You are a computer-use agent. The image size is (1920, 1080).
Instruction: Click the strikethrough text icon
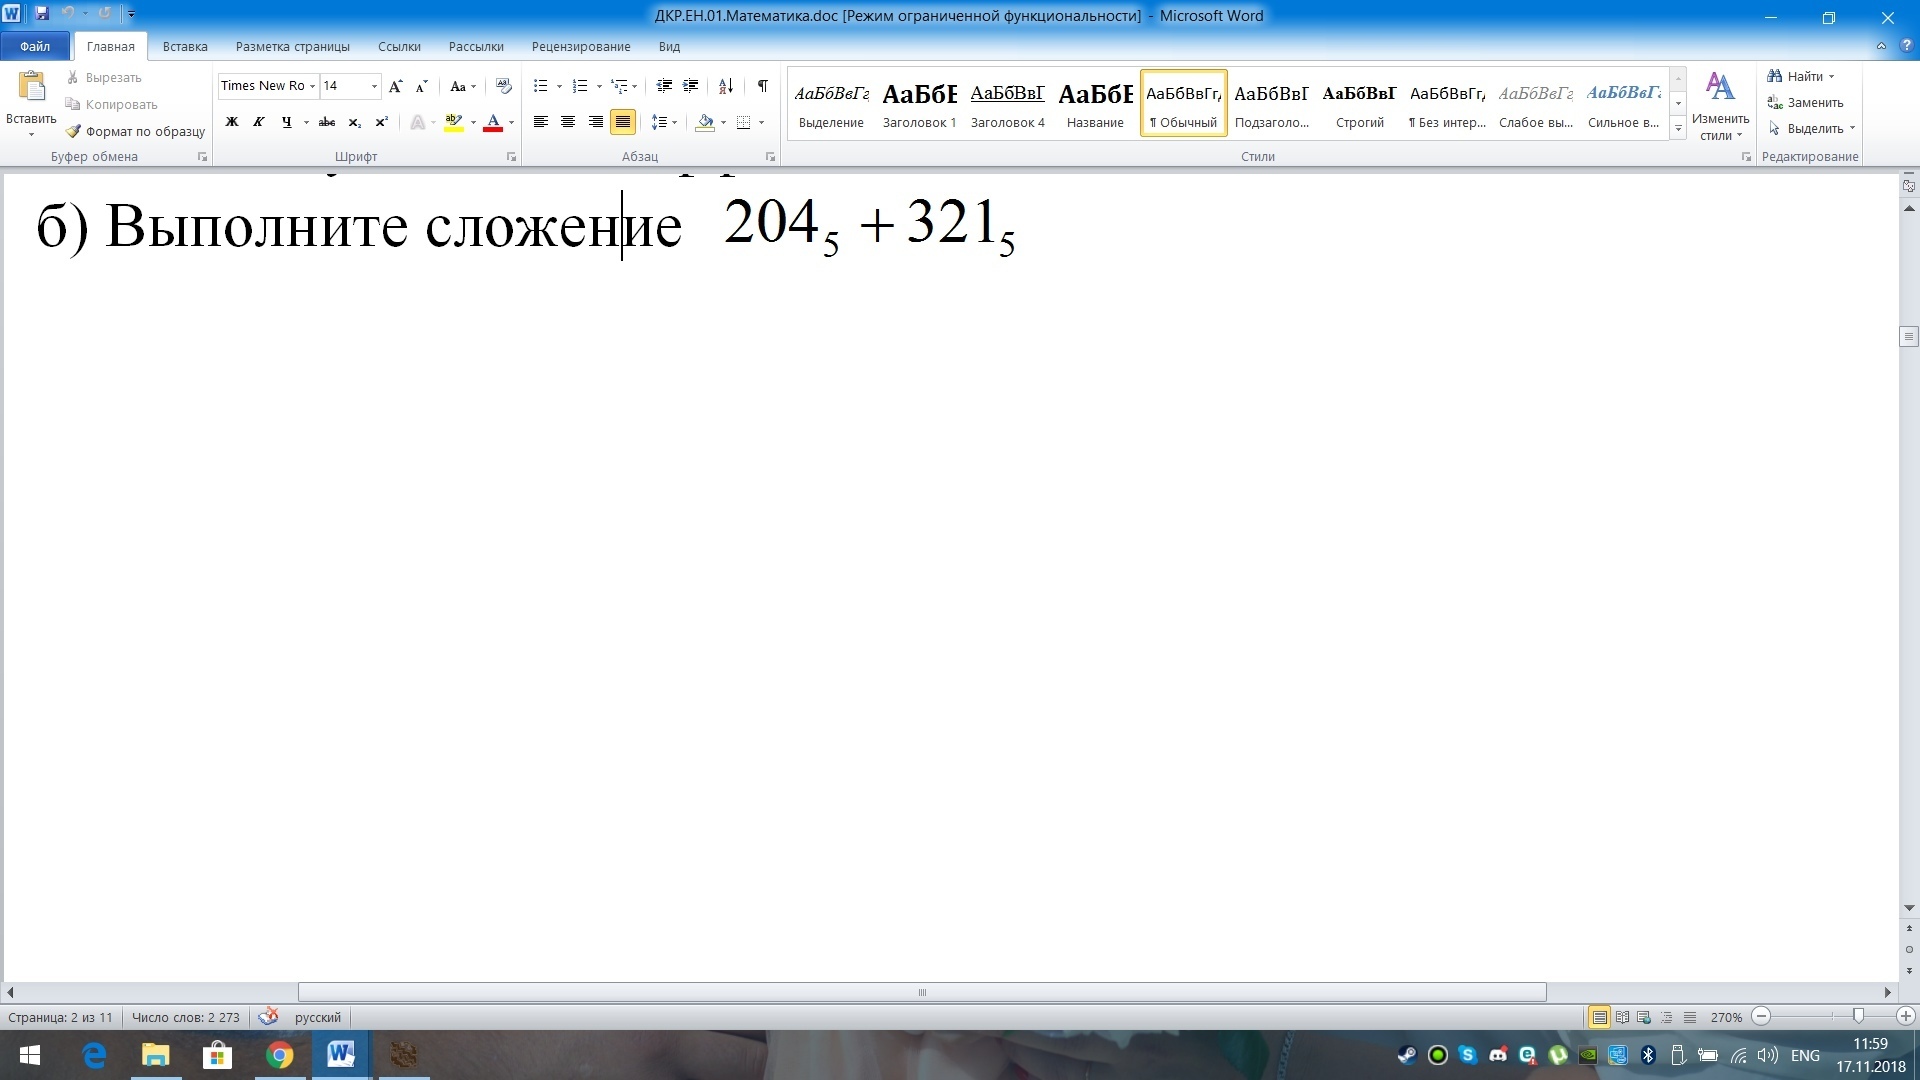pos(327,122)
